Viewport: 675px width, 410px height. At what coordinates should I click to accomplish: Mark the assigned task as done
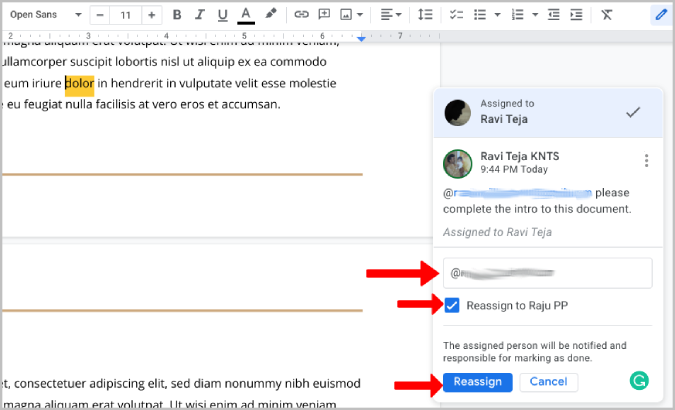pos(632,113)
